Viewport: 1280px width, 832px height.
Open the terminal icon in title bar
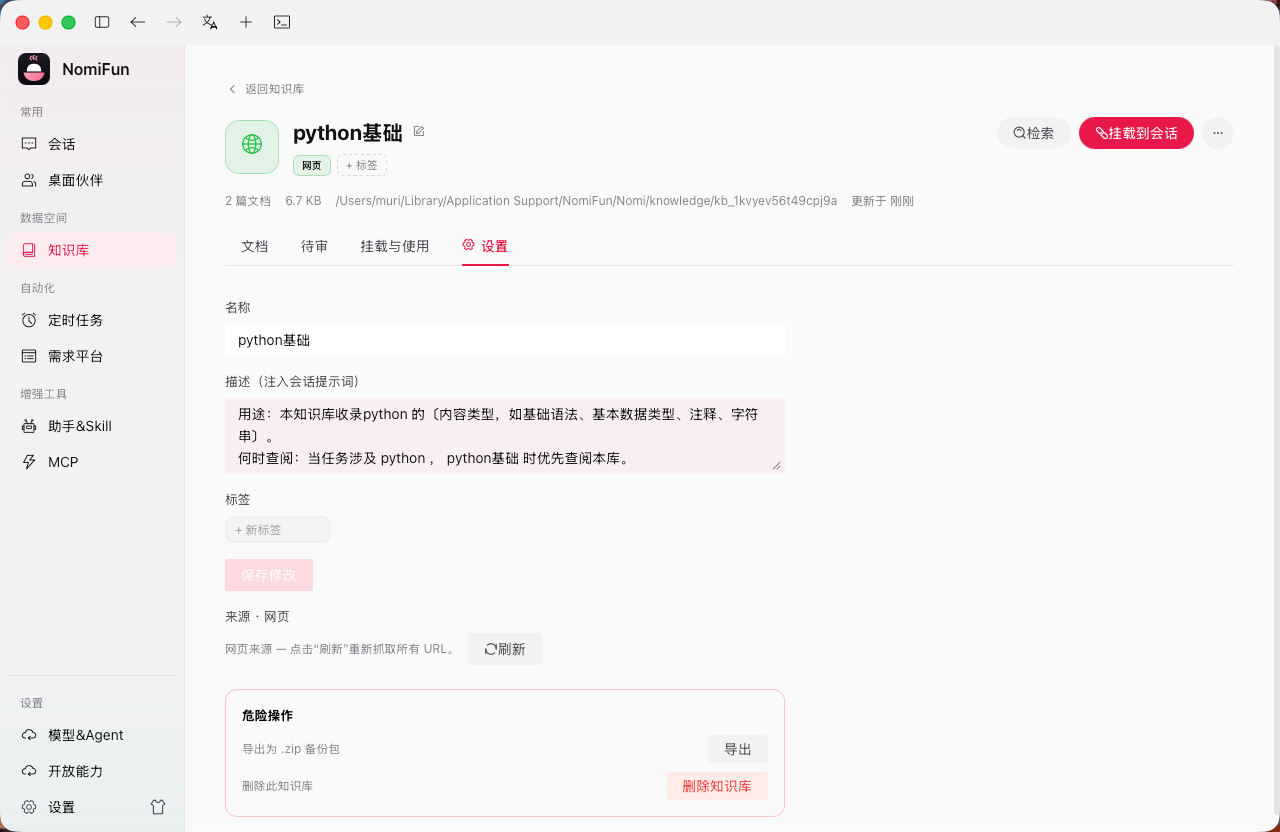(282, 22)
